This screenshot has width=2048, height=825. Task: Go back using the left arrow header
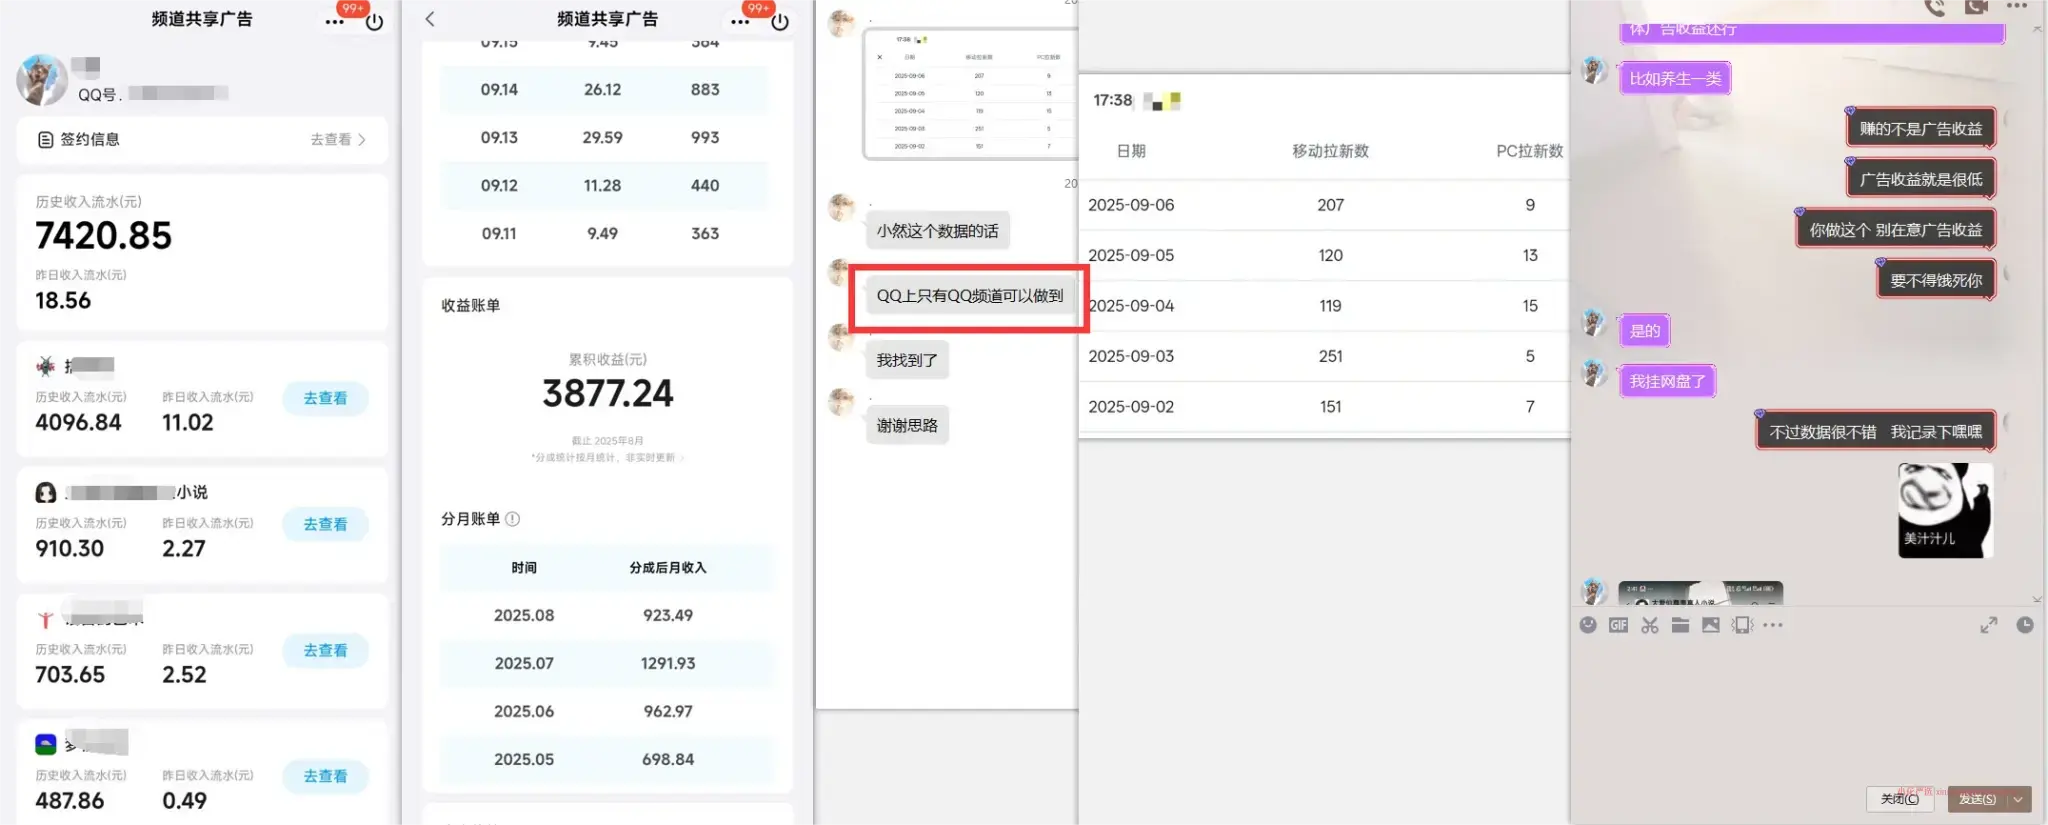[430, 19]
